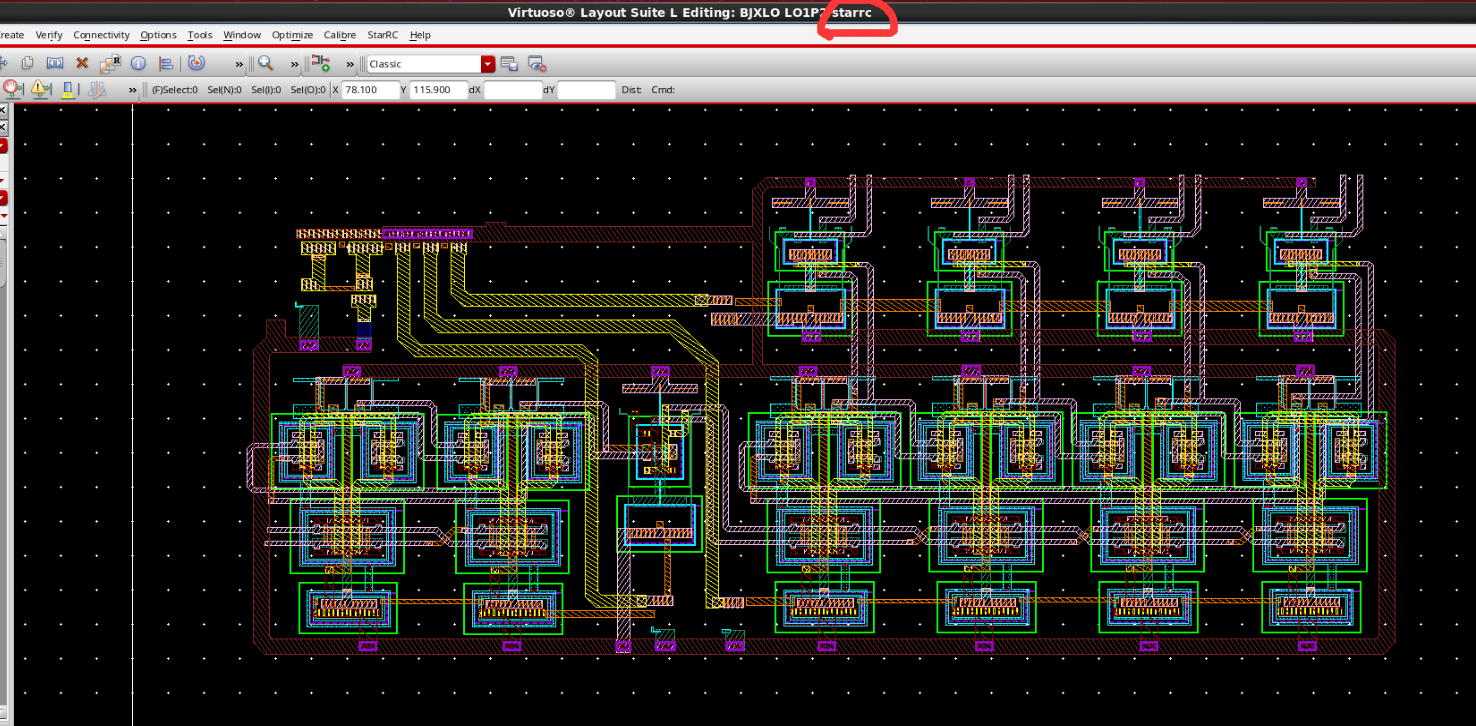Click the magnifier Zoom In icon
The image size is (1476, 726).
click(x=266, y=63)
